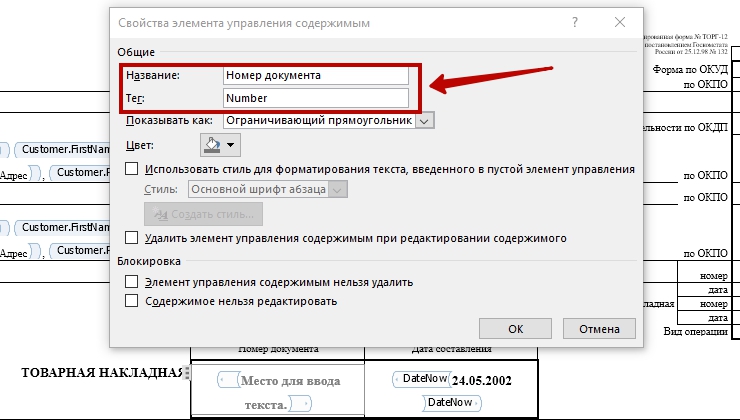Close the content control properties dialog
Image resolution: width=740 pixels, height=420 pixels.
pyautogui.click(x=620, y=22)
